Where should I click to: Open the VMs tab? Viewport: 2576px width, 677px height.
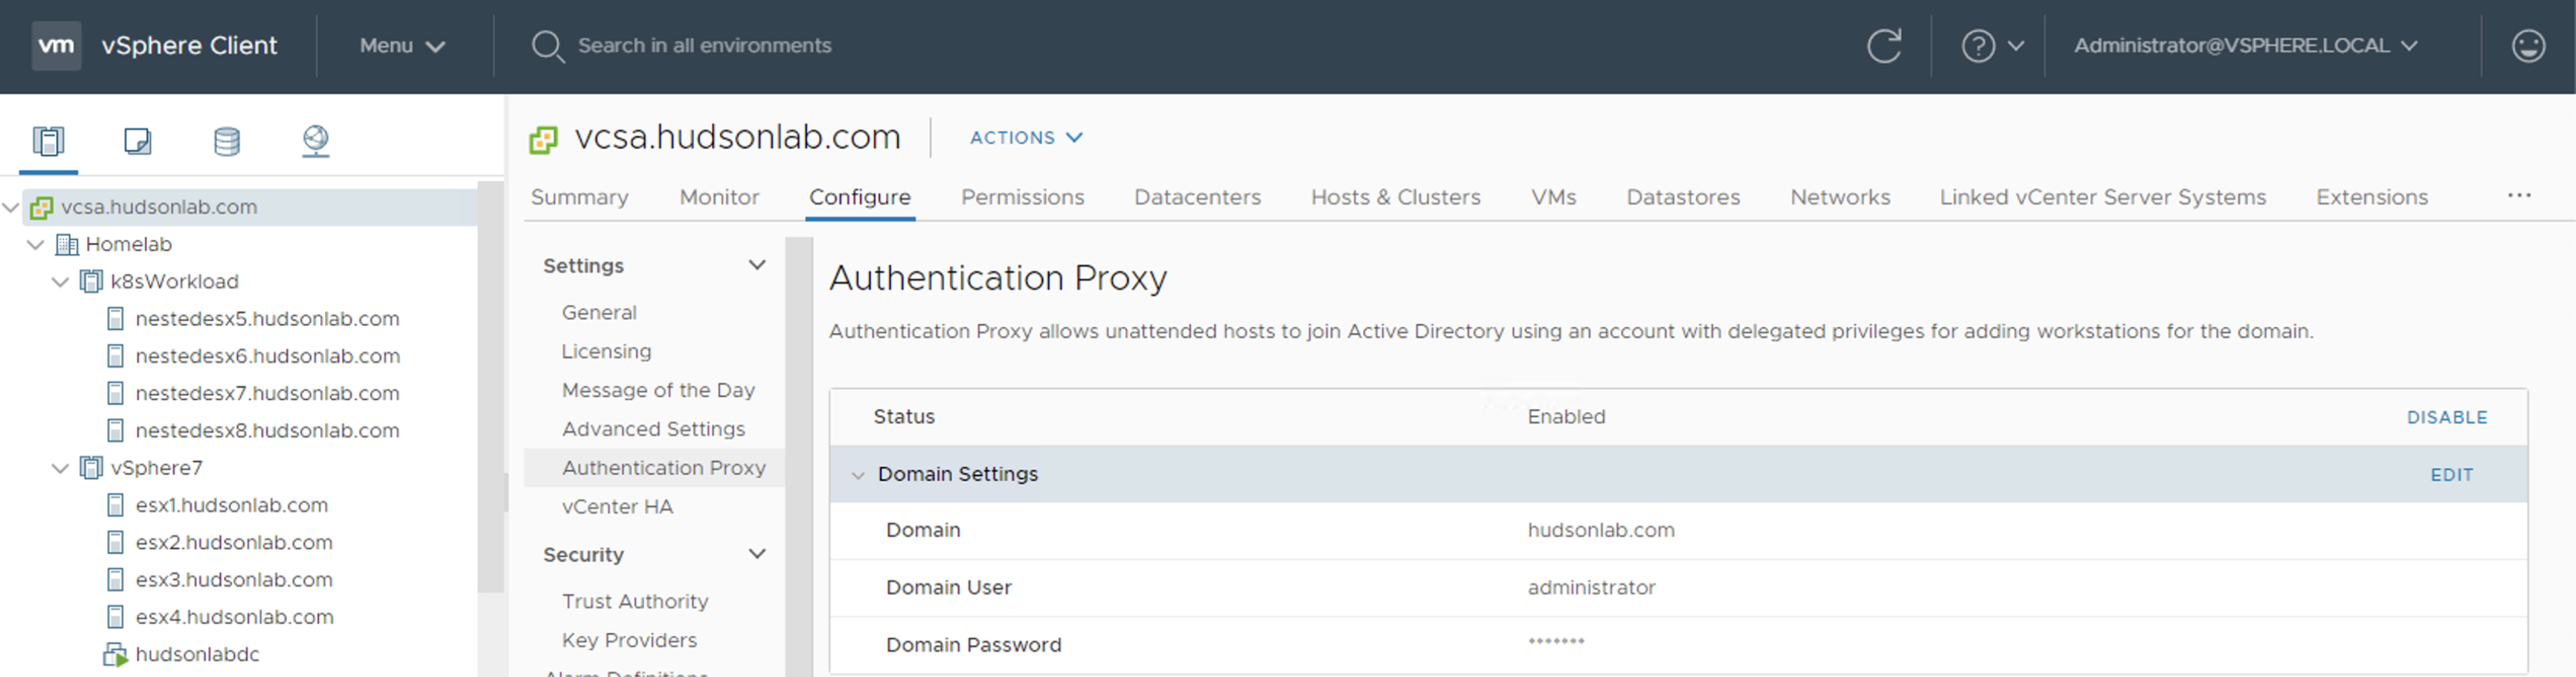pos(1553,197)
